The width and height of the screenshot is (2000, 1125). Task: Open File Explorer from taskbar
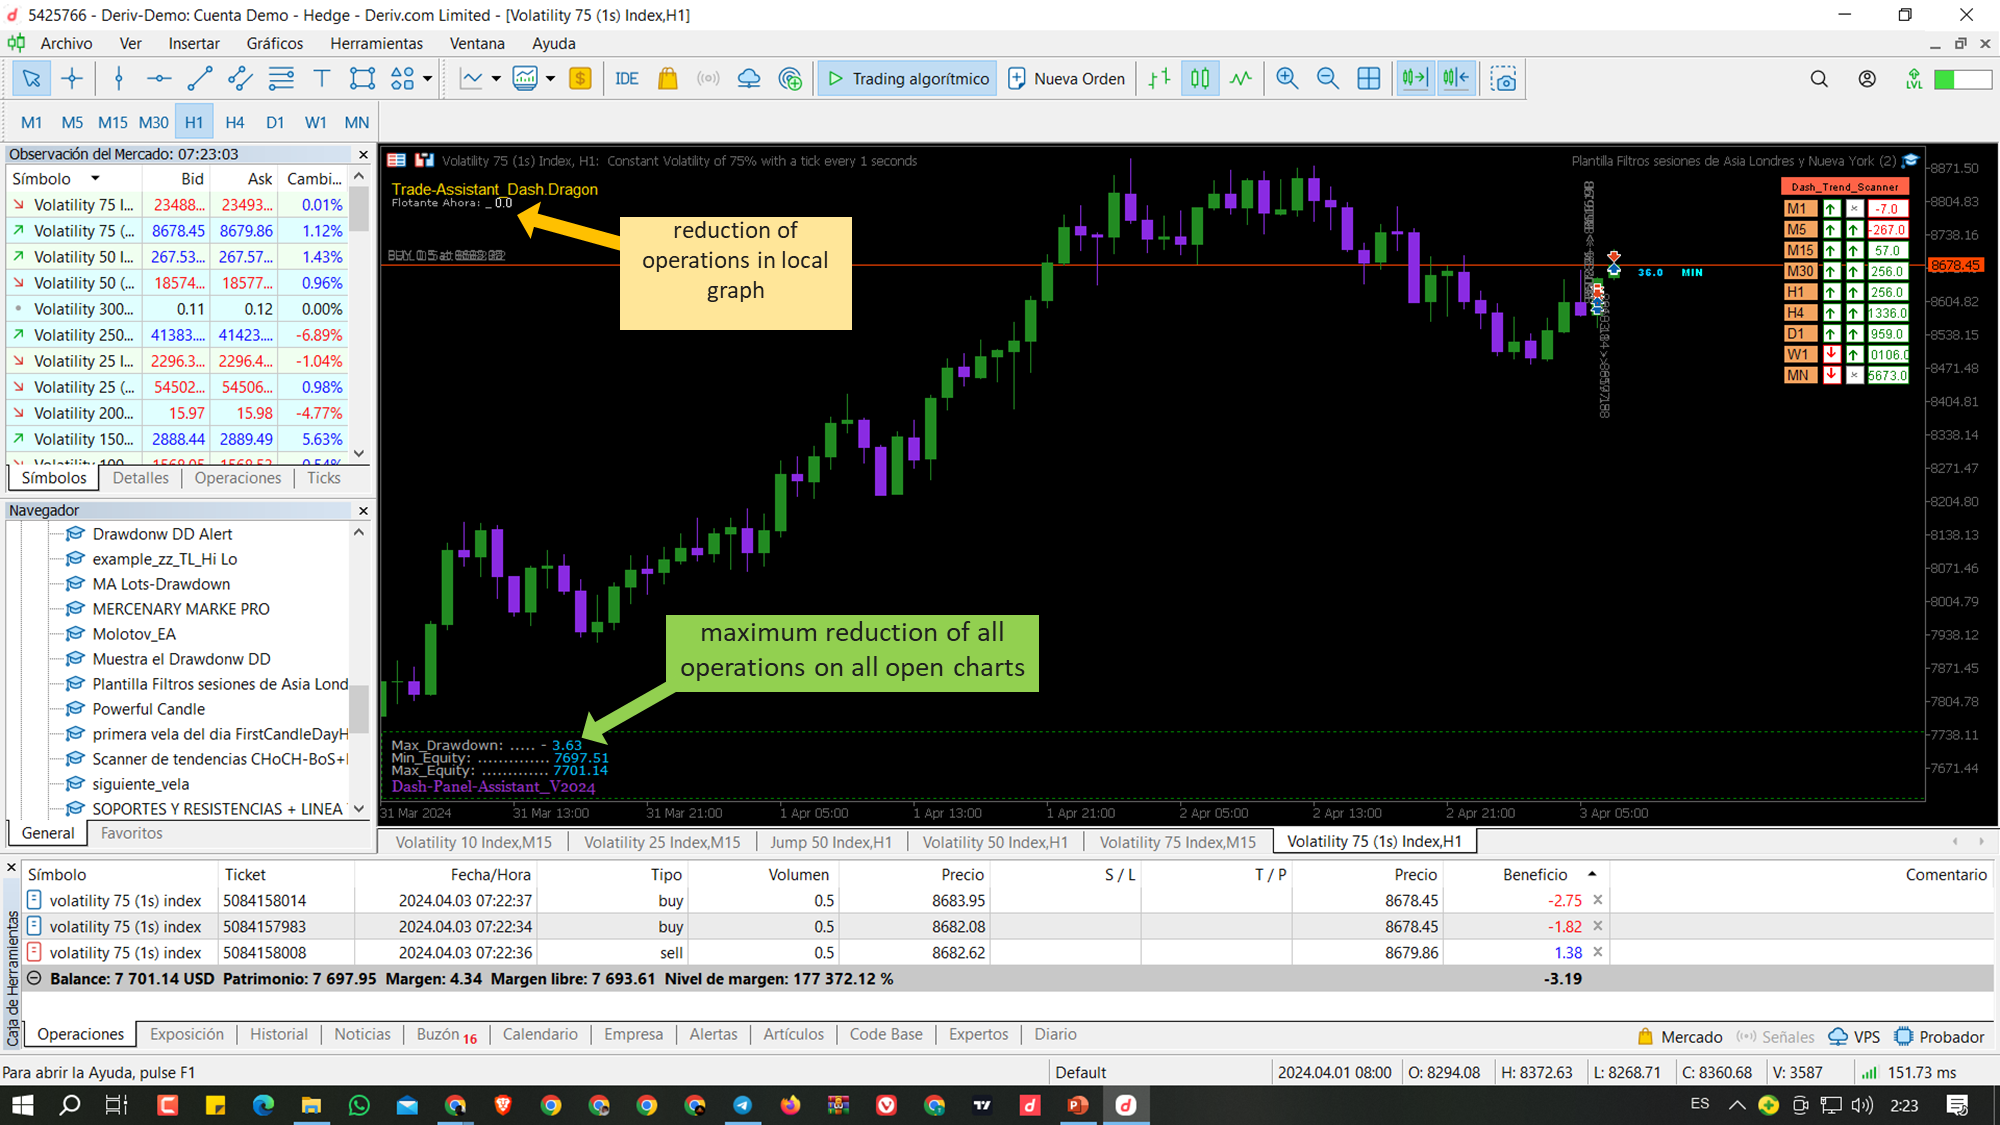point(311,1105)
